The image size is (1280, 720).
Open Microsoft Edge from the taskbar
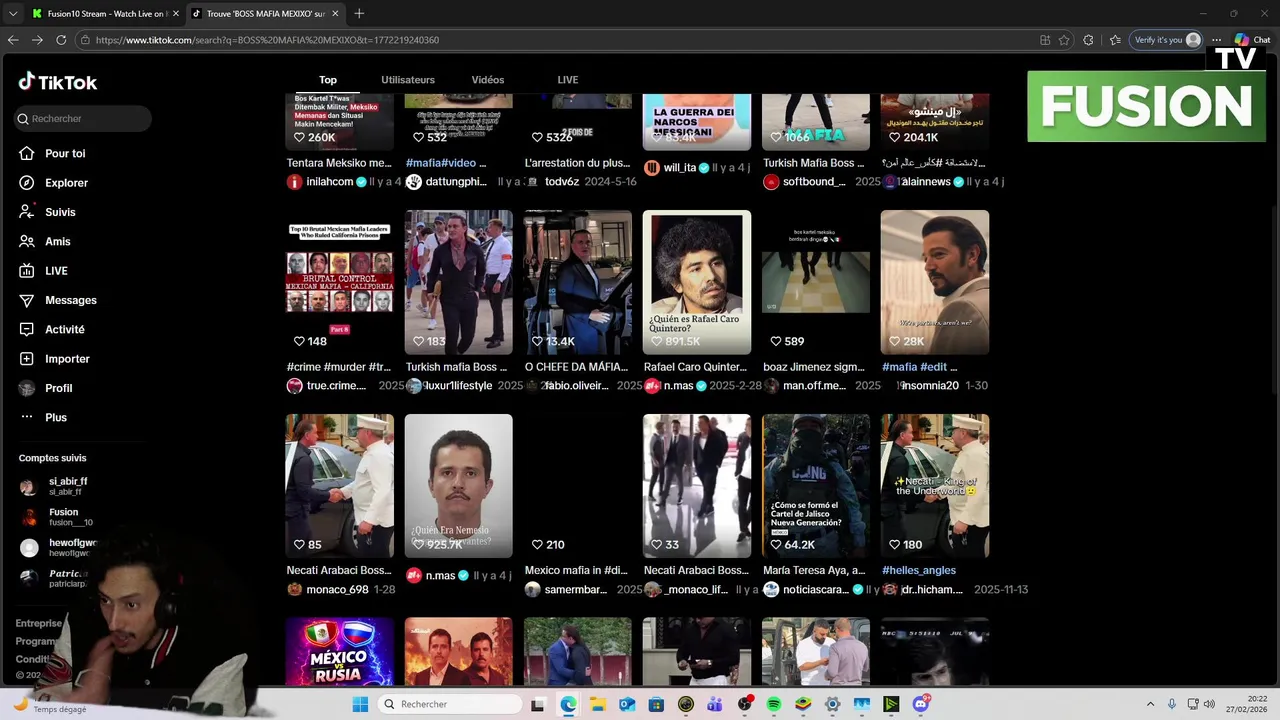tap(568, 704)
